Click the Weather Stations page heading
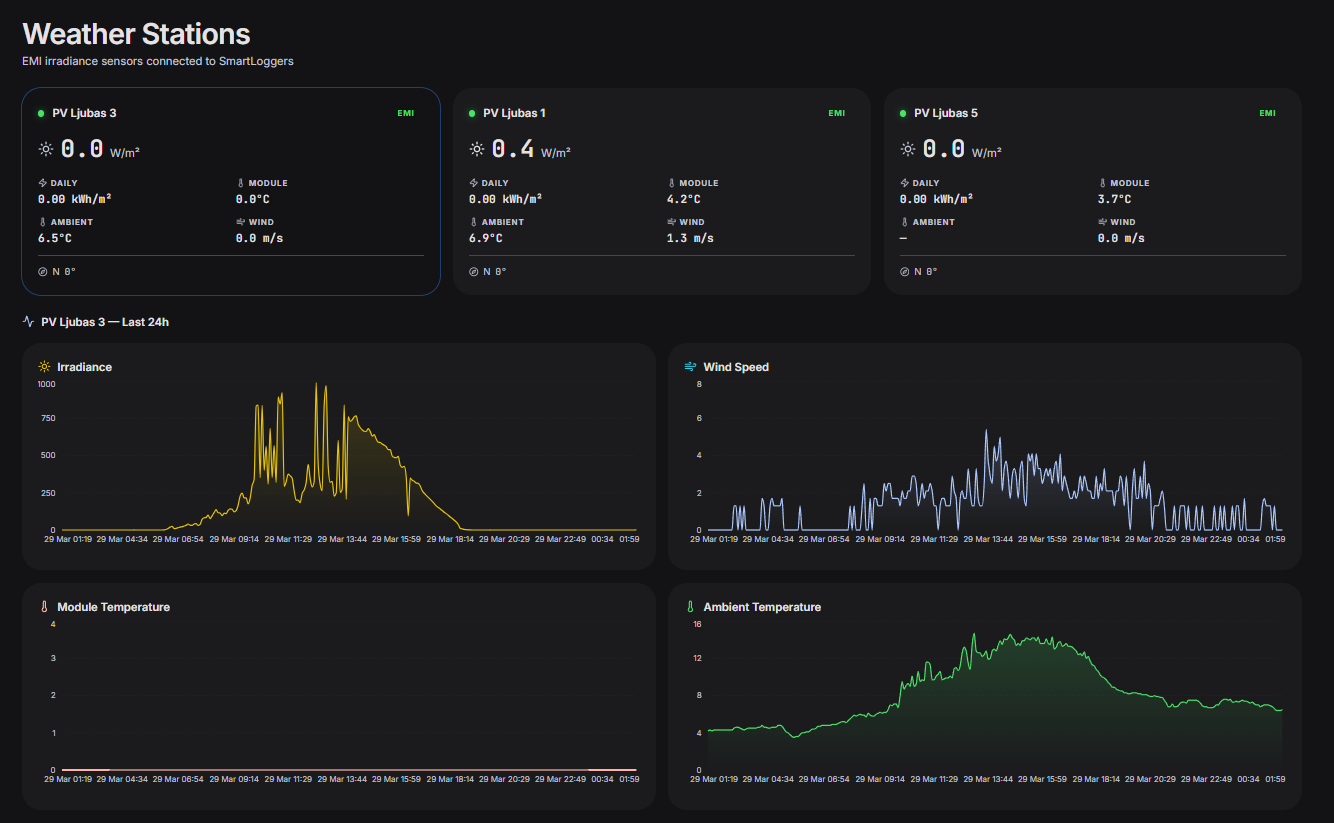The height and width of the screenshot is (823, 1334). click(x=136, y=34)
